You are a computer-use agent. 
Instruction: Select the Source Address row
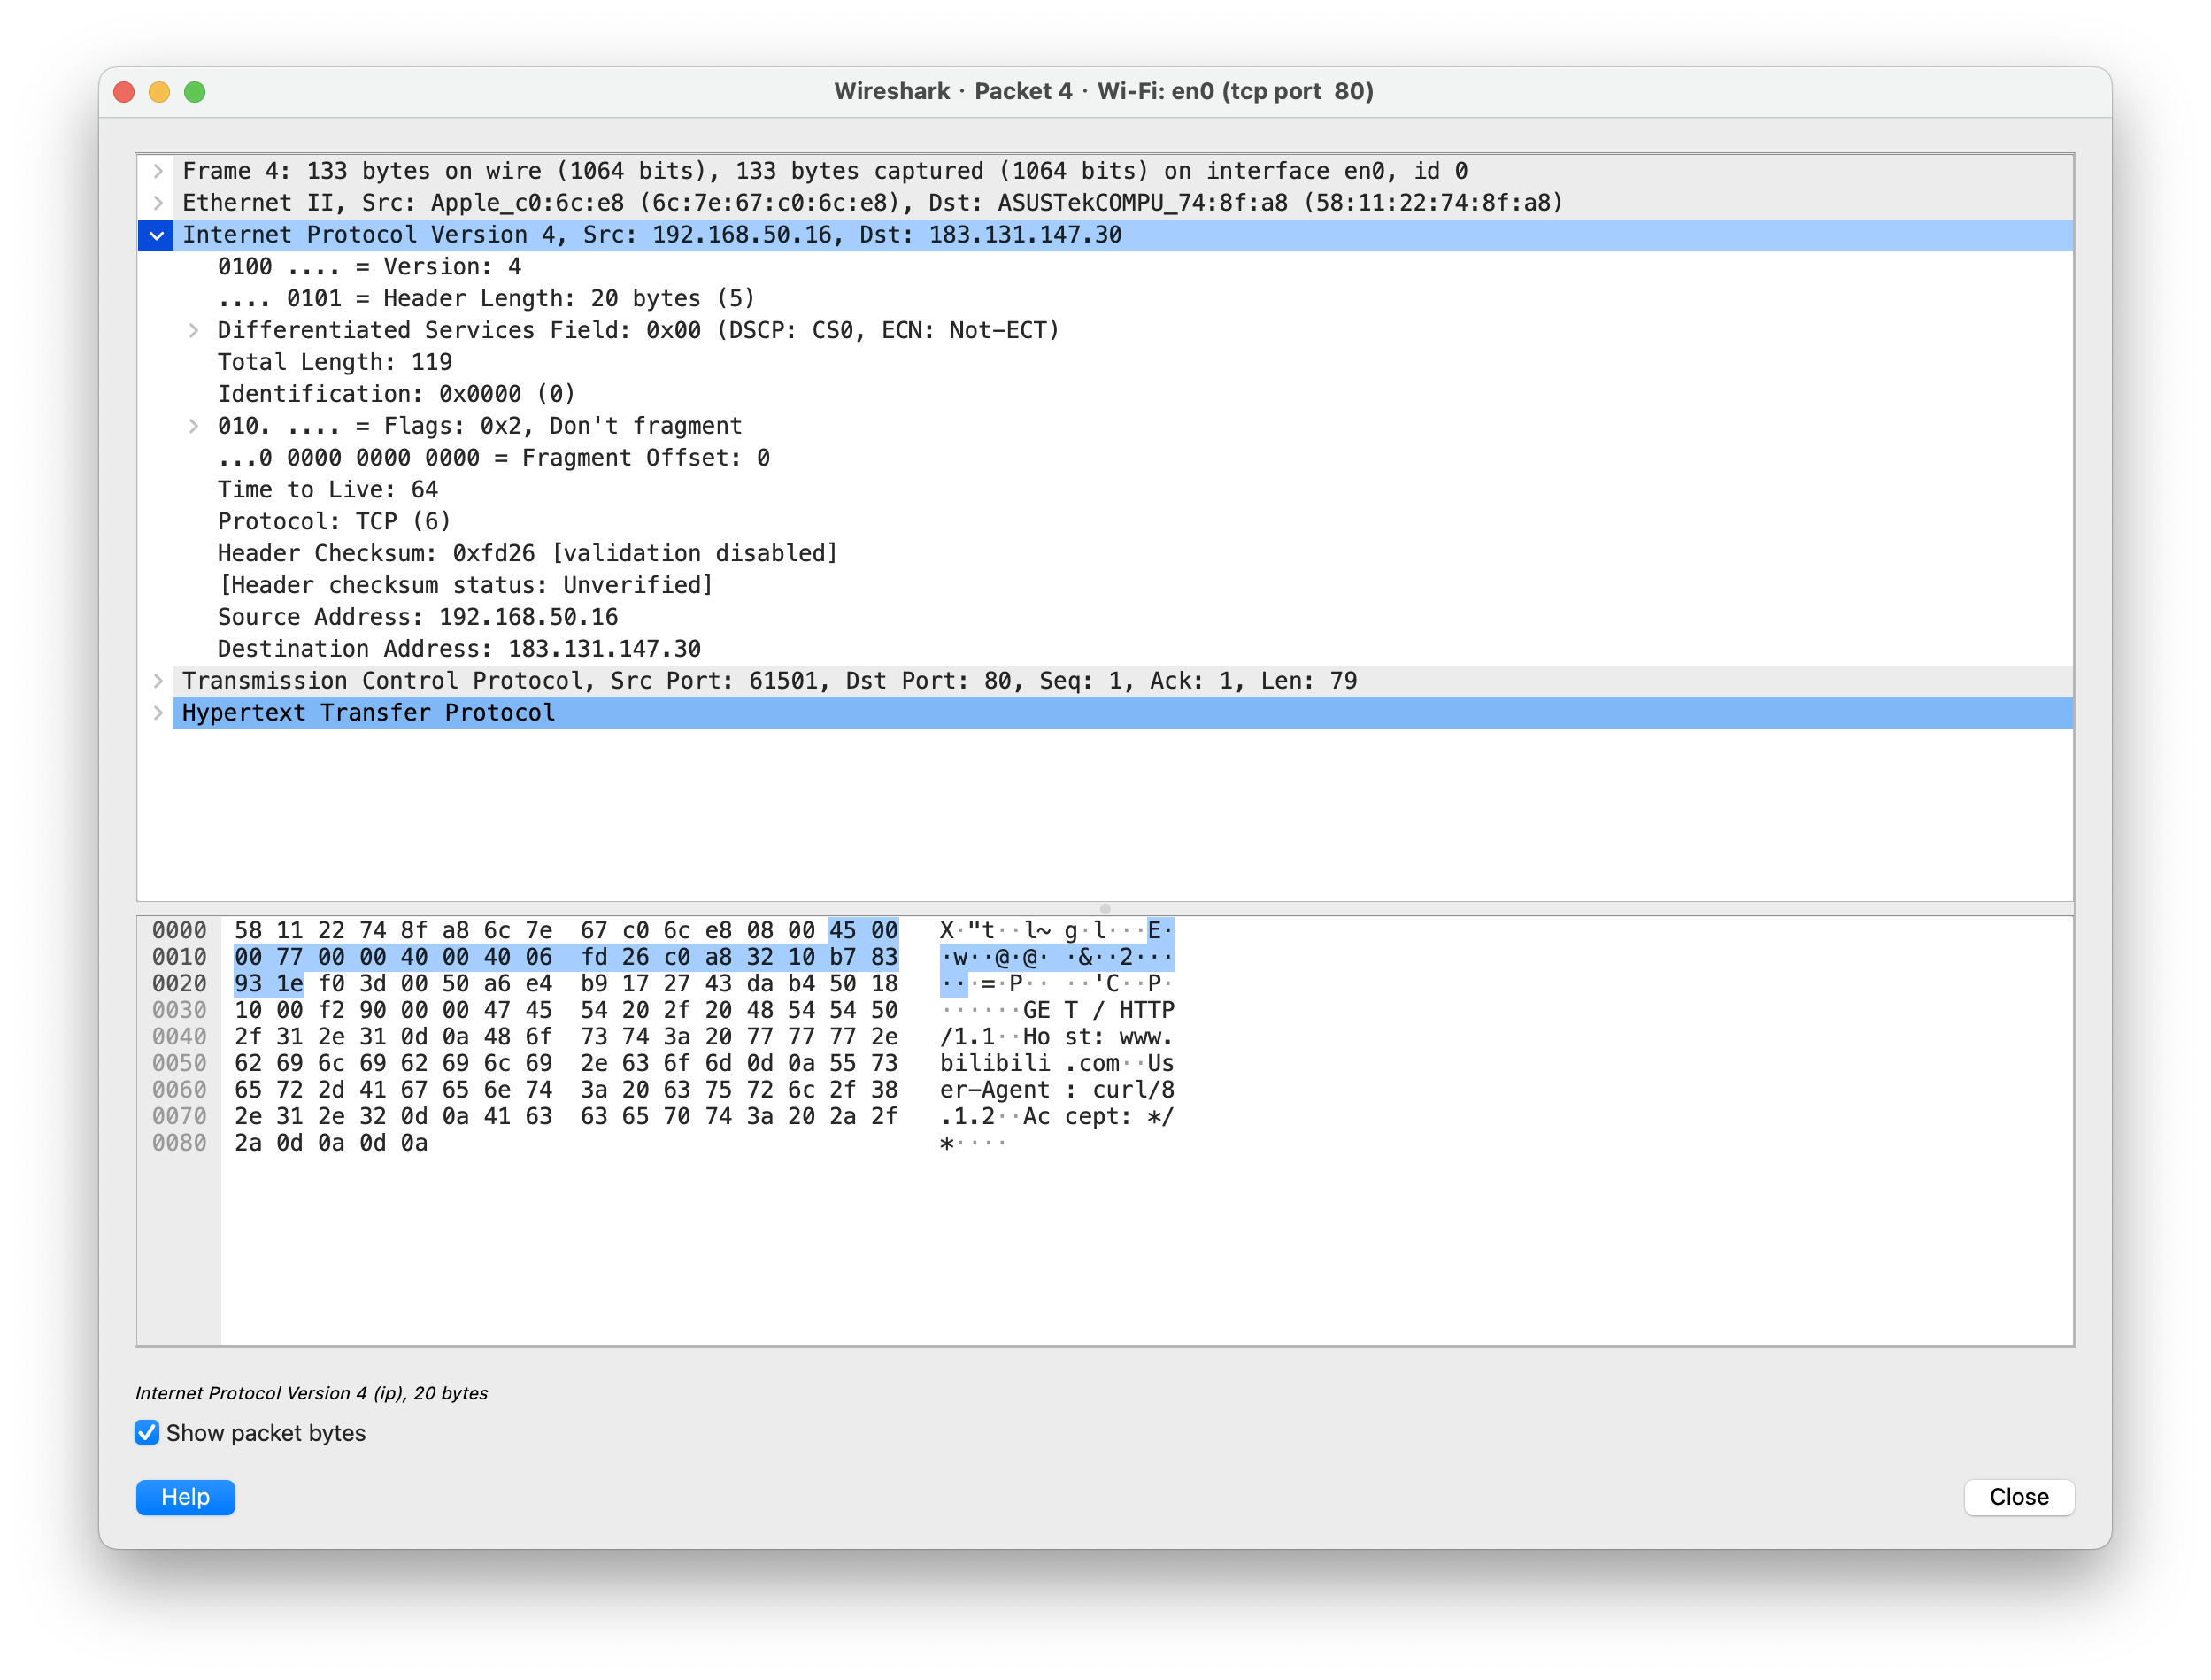click(417, 617)
